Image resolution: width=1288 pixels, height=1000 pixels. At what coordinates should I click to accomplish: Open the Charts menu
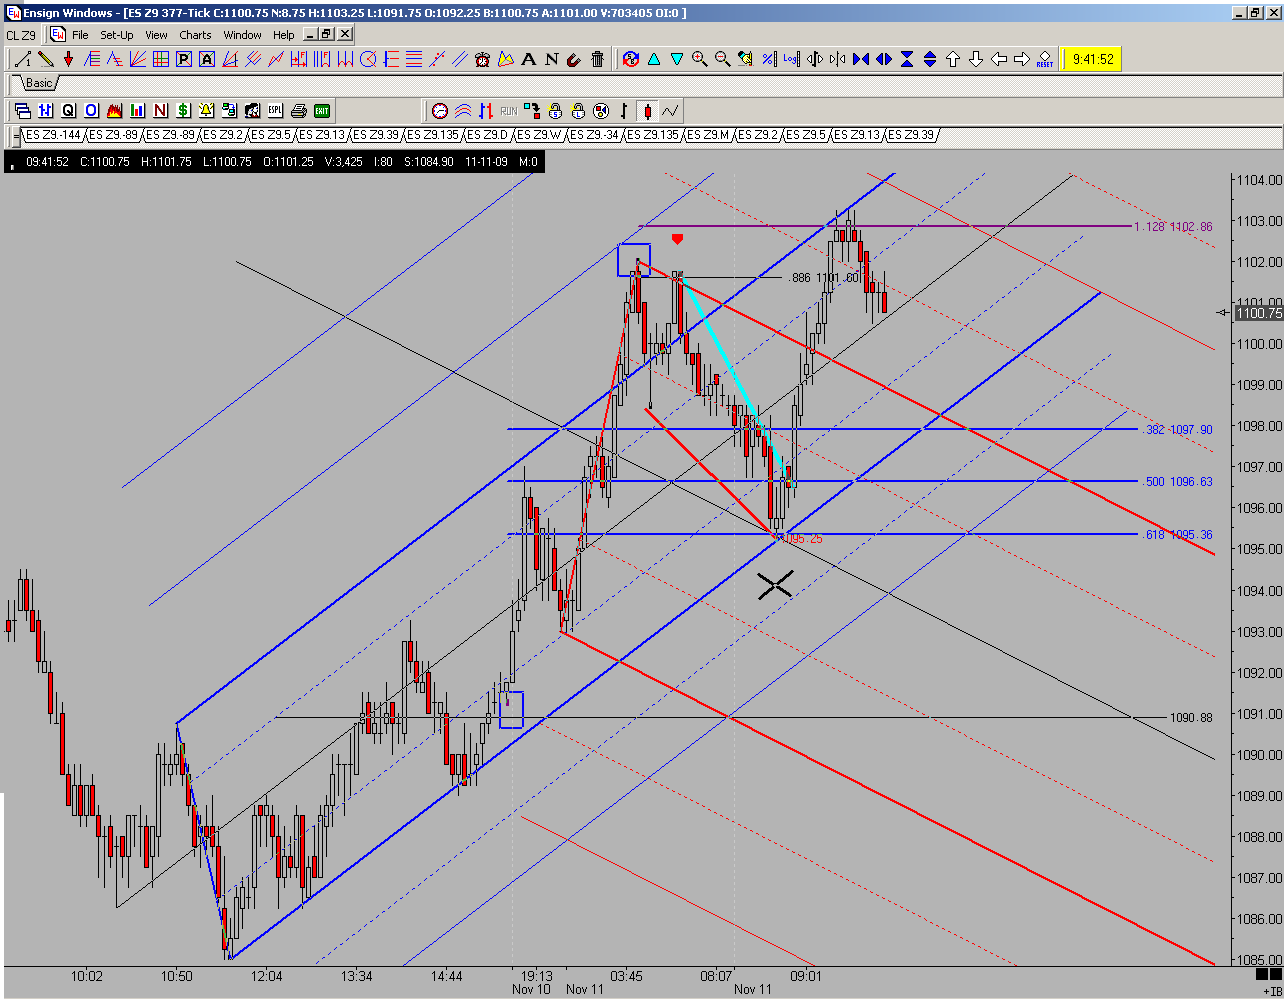[x=195, y=34]
